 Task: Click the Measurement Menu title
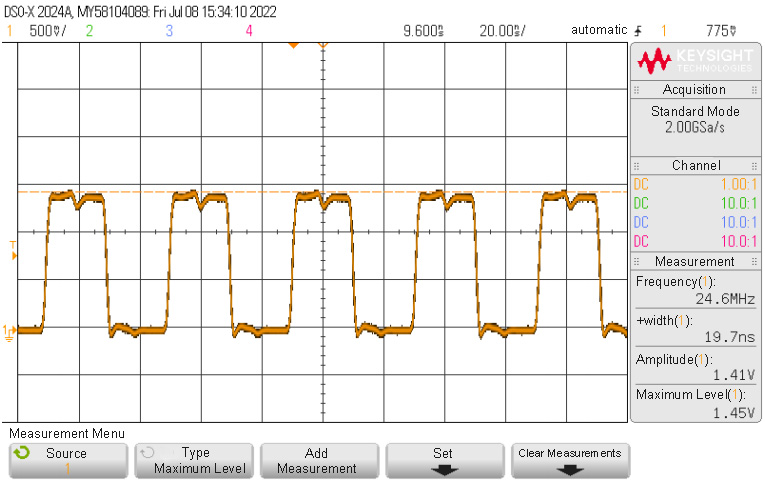click(x=67, y=434)
